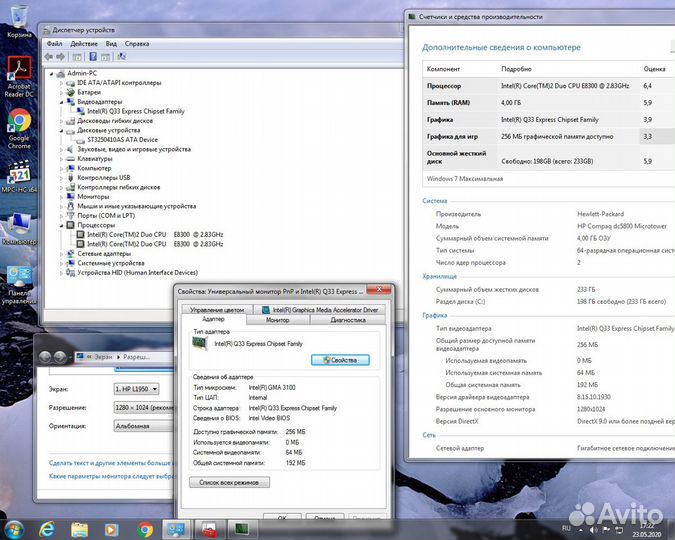The width and height of the screenshot is (675, 540).
Task: Click Сделать текст и другие элементы link
Action: [112, 463]
